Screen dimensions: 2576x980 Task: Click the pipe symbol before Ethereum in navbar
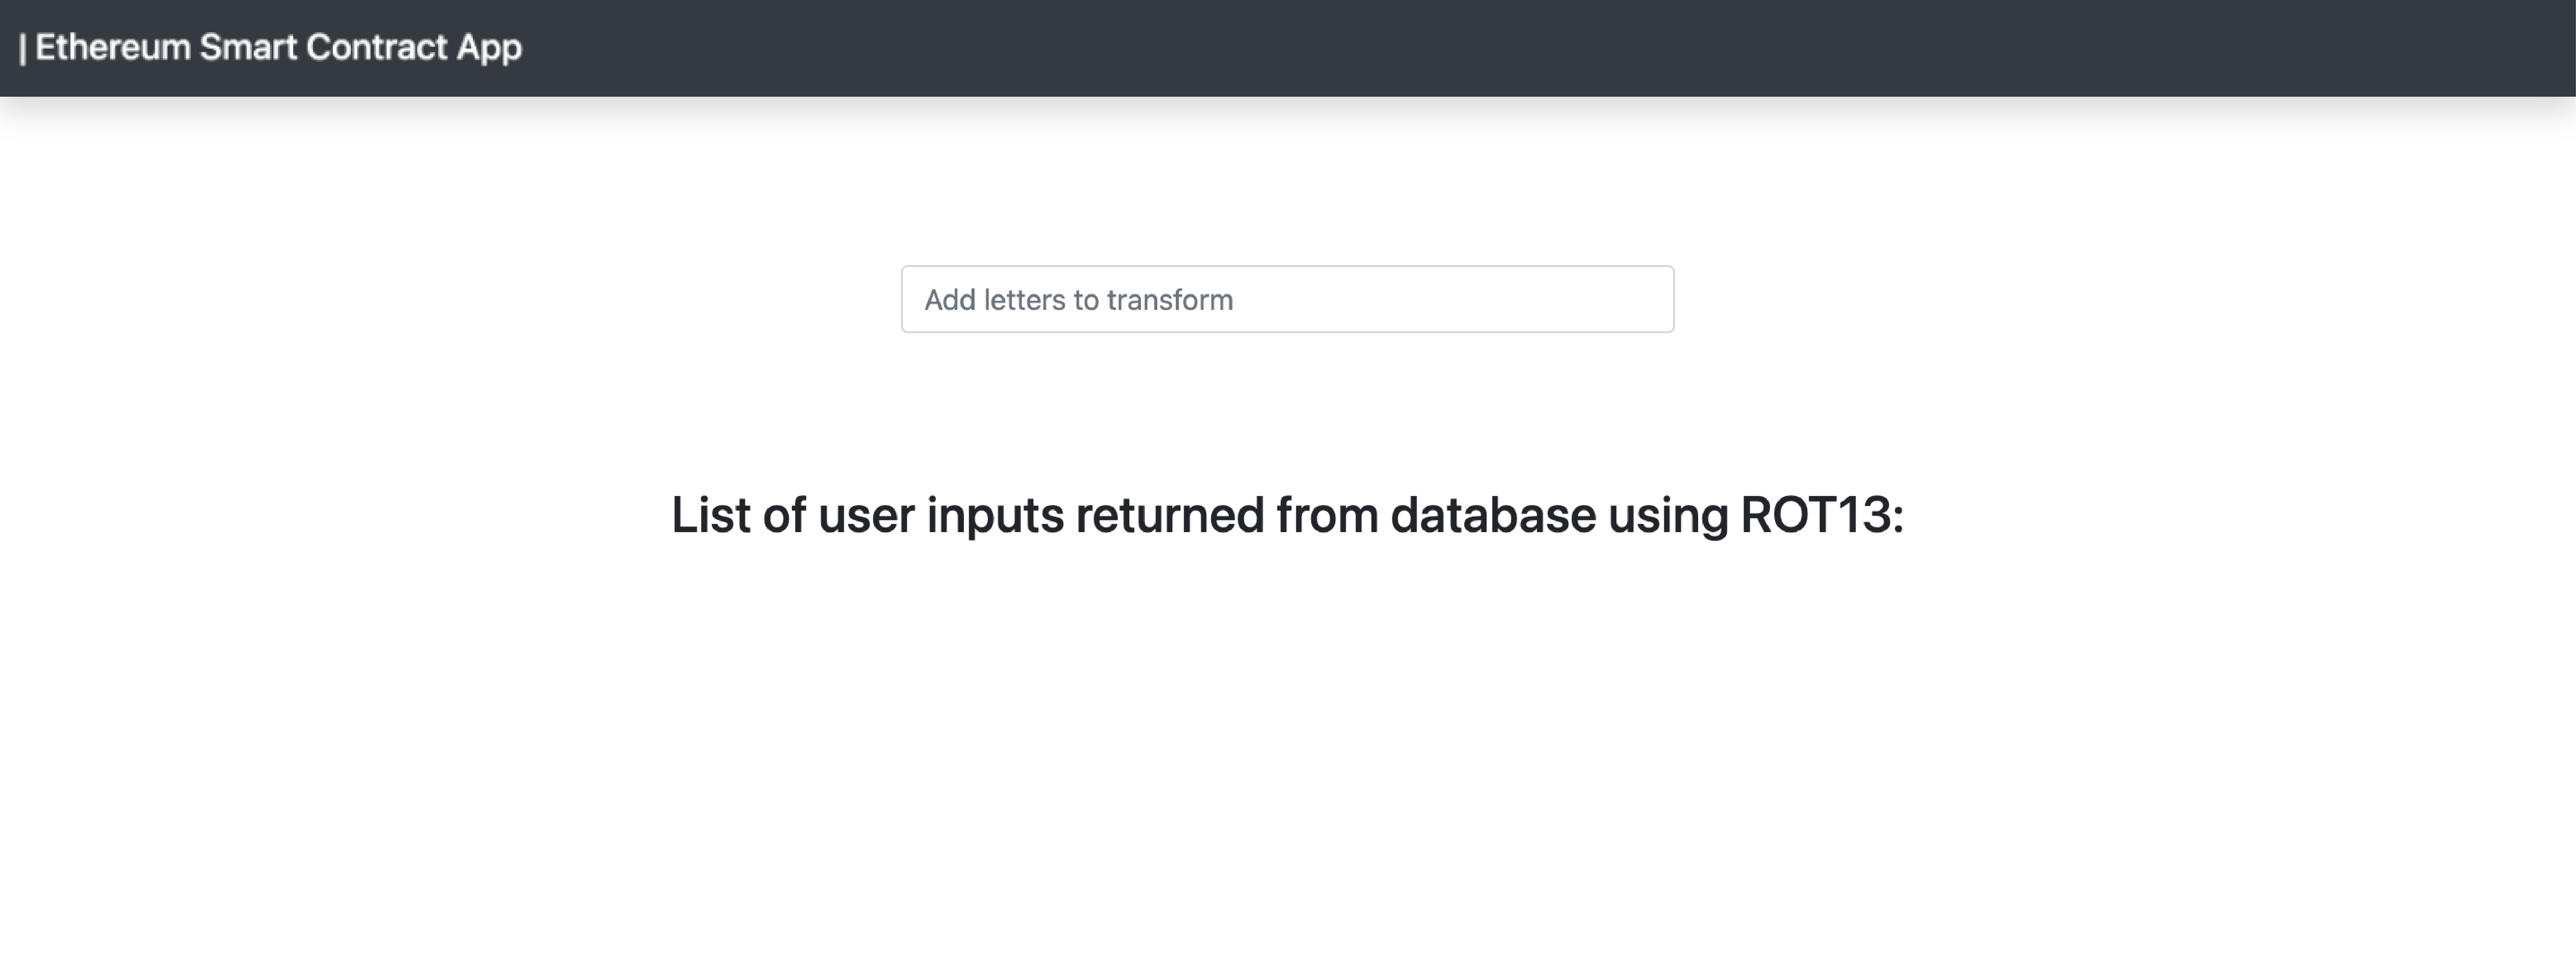23,48
